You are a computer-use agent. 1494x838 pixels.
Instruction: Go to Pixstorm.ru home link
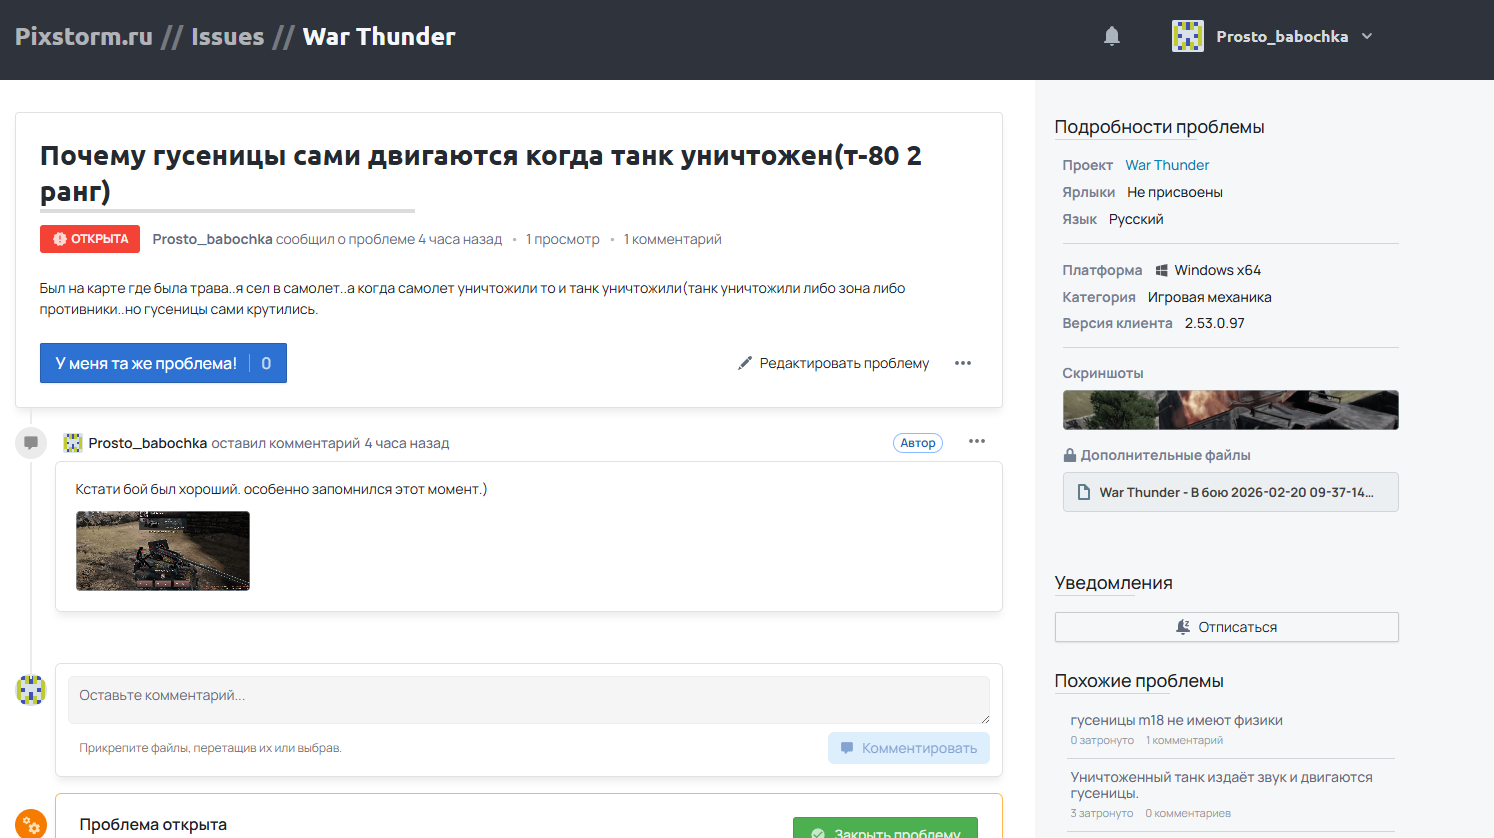pos(84,37)
